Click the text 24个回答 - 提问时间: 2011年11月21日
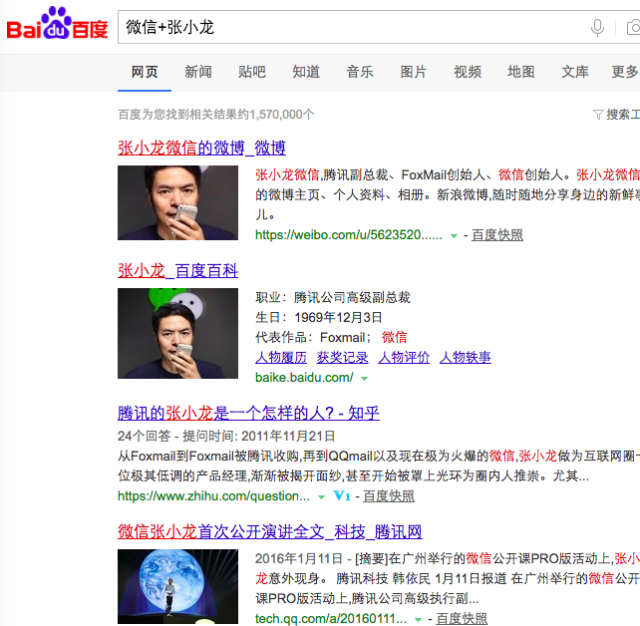The image size is (640, 626). click(x=226, y=436)
